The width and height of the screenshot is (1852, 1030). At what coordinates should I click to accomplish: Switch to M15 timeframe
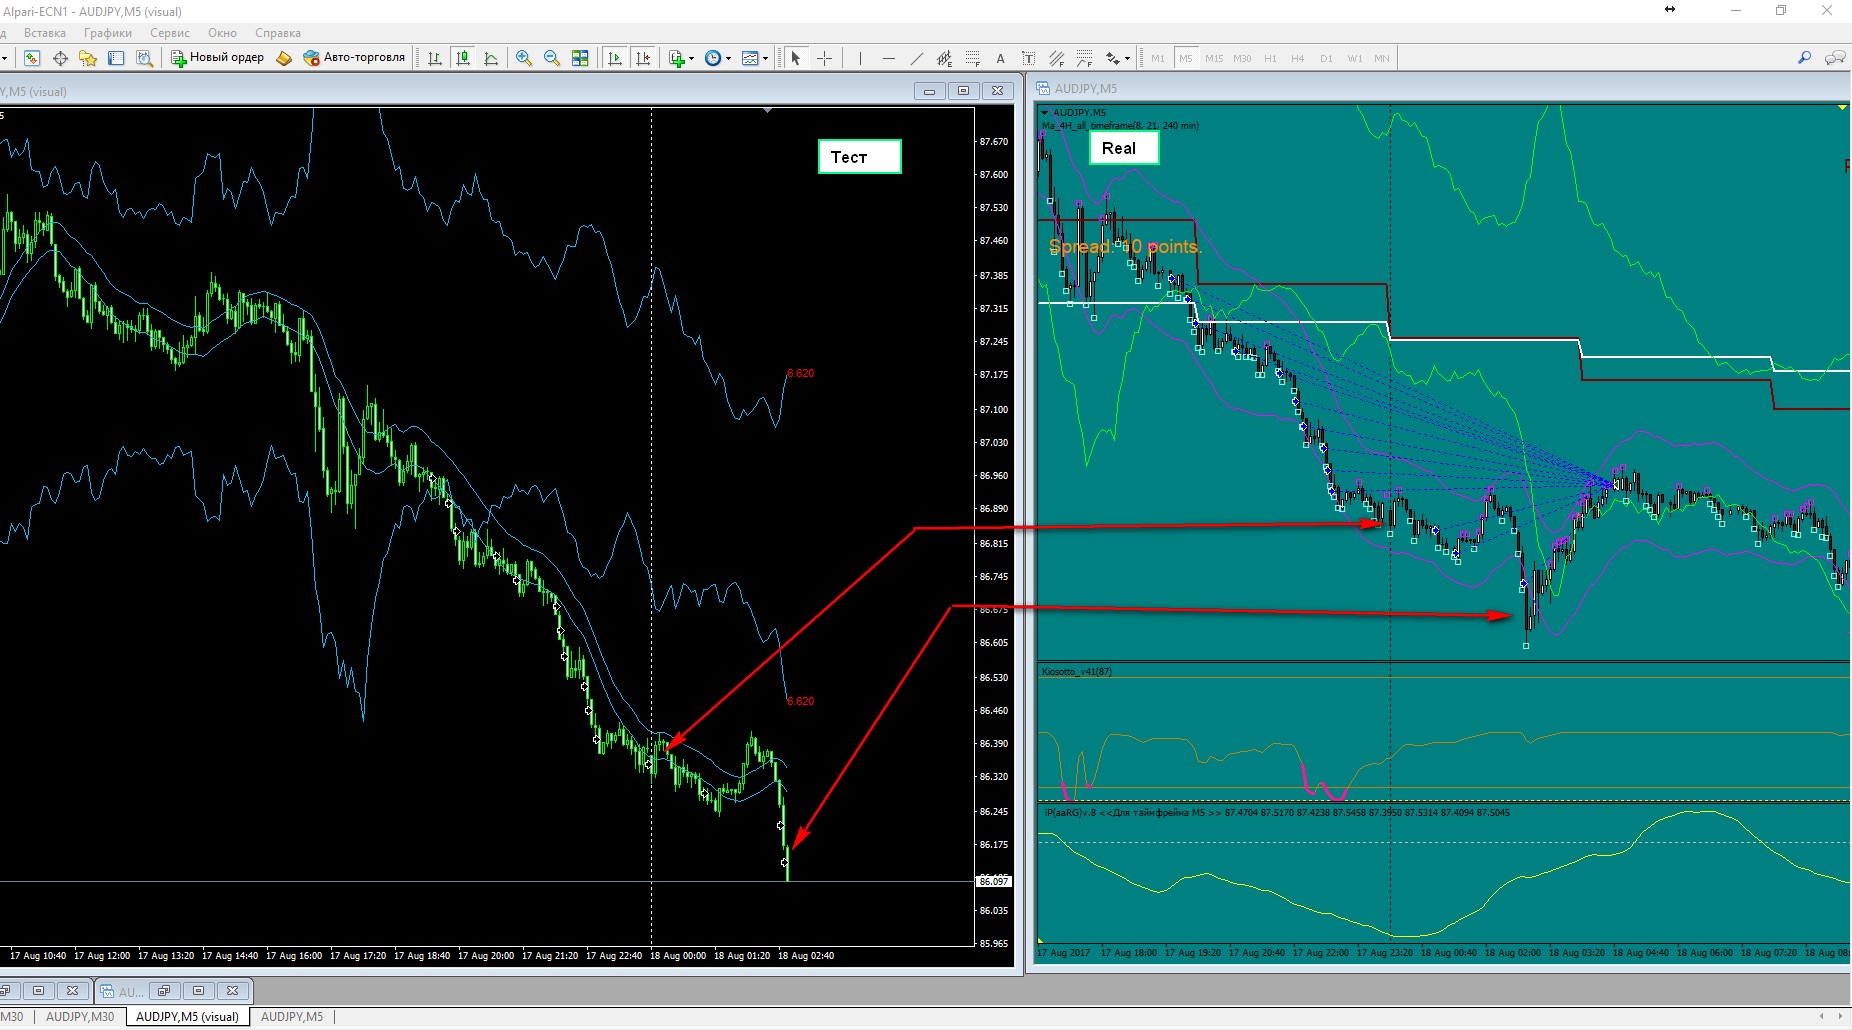click(x=1214, y=58)
